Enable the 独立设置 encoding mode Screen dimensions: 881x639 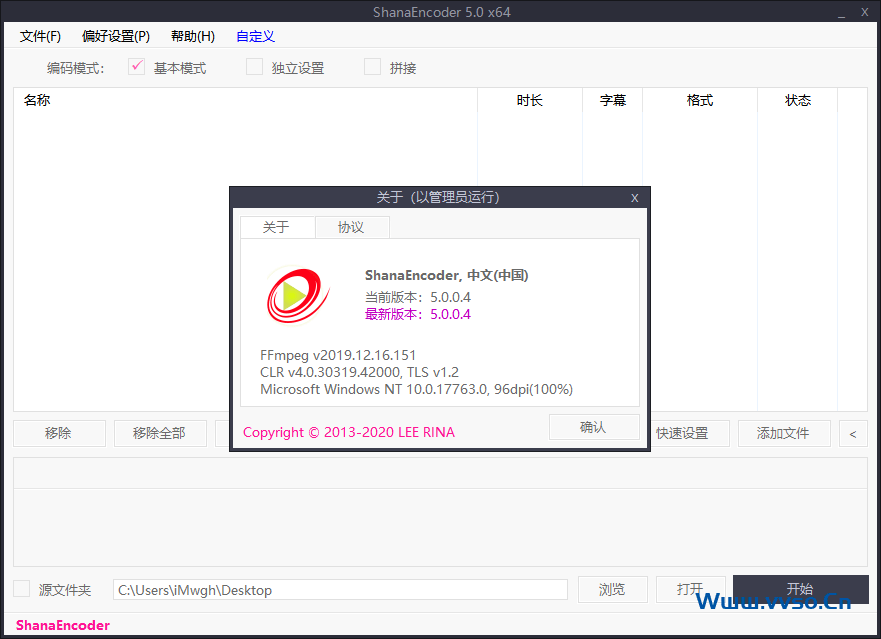click(x=254, y=67)
